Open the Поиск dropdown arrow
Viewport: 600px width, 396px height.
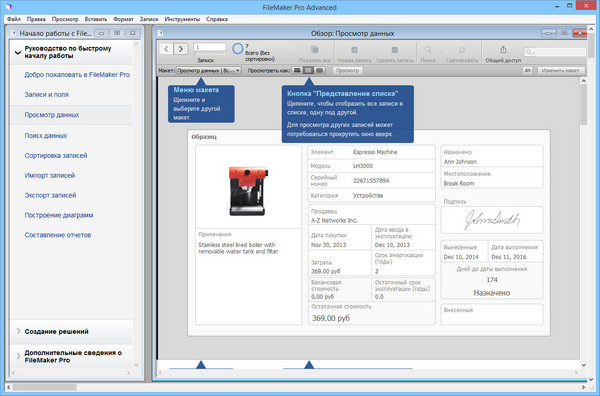[440, 51]
